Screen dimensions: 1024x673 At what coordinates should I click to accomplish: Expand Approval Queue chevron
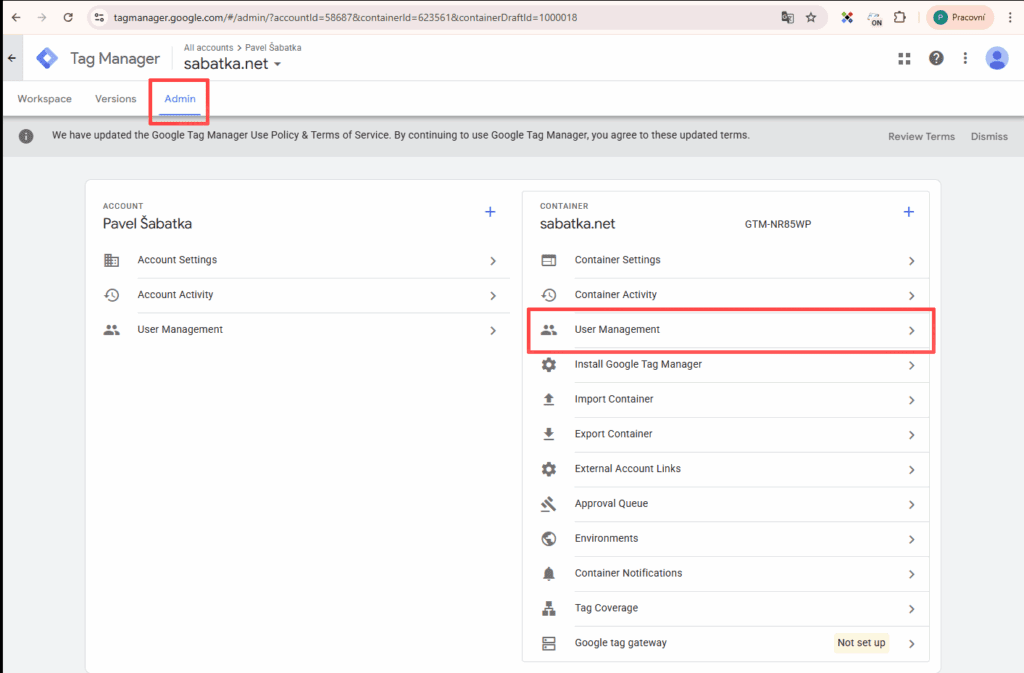(912, 505)
